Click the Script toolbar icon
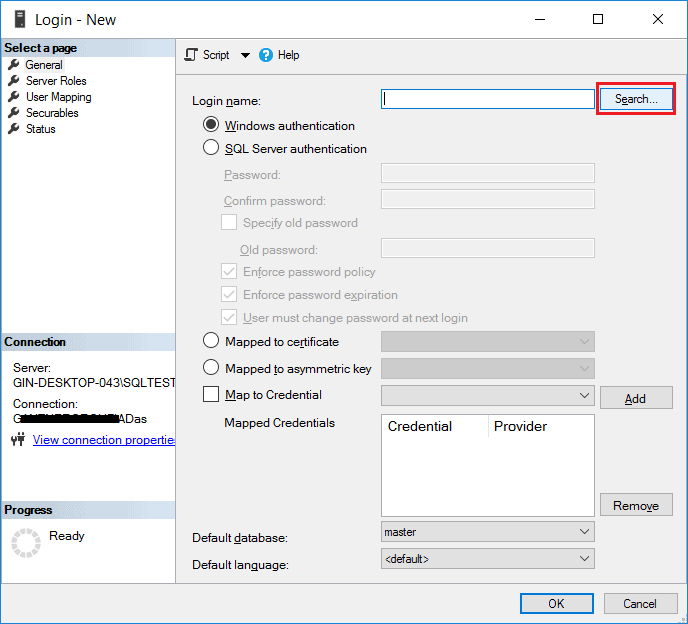Image resolution: width=688 pixels, height=624 pixels. (x=192, y=55)
